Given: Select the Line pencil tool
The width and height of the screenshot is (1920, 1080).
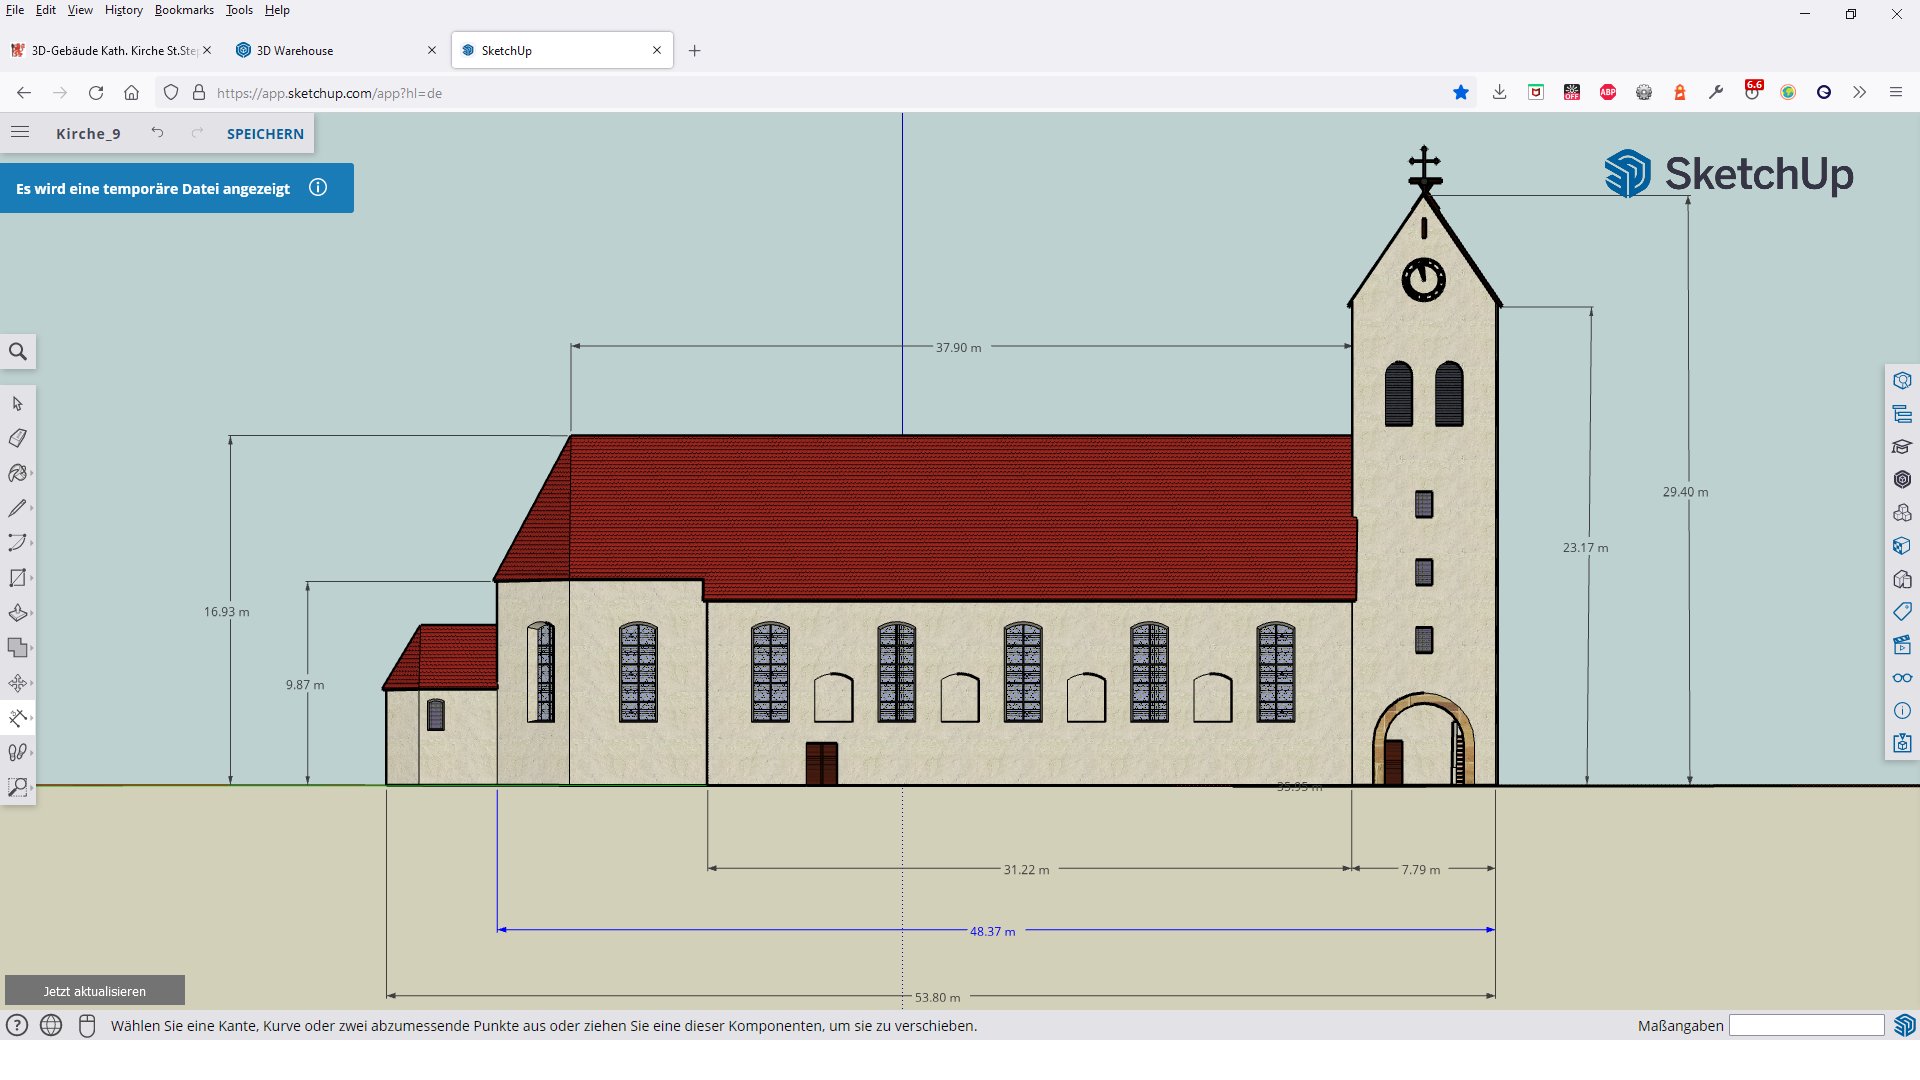Looking at the screenshot, I should pyautogui.click(x=17, y=508).
